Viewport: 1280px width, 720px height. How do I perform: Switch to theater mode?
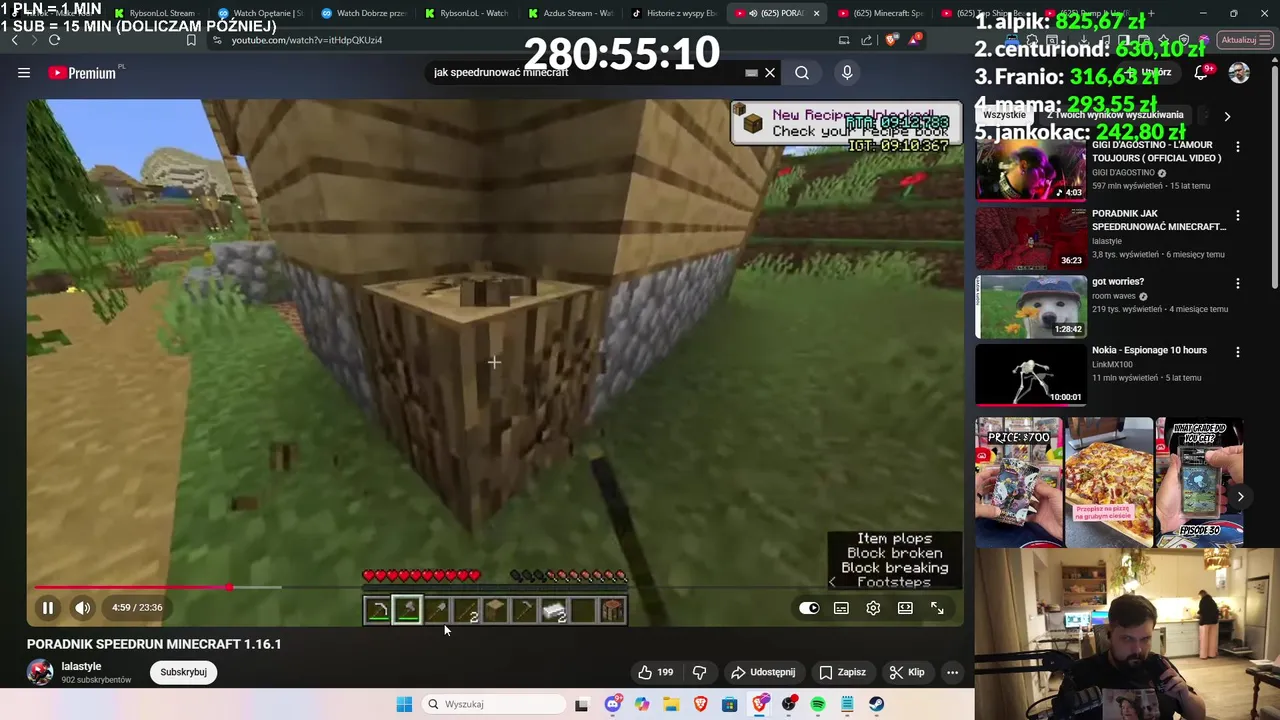(x=905, y=608)
